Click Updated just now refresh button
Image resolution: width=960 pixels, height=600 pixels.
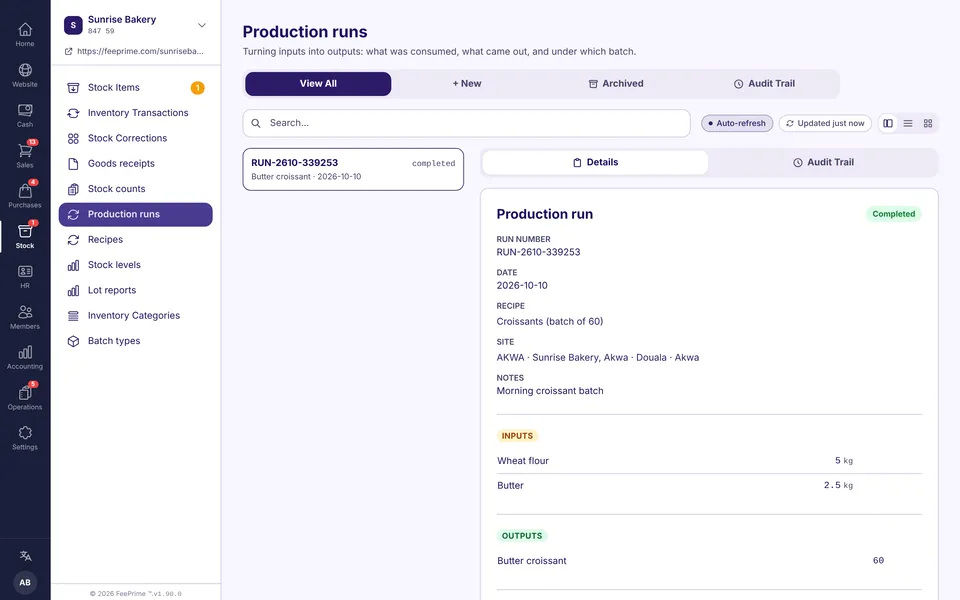click(825, 123)
